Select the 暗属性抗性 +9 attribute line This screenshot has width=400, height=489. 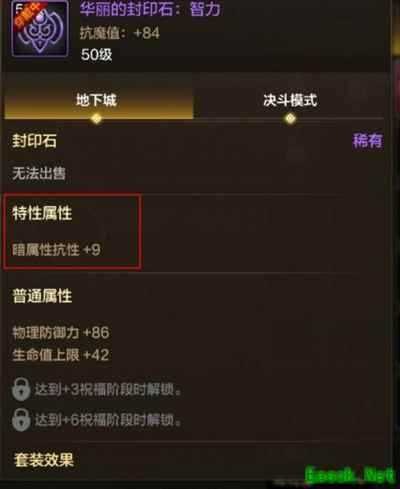tap(56, 250)
